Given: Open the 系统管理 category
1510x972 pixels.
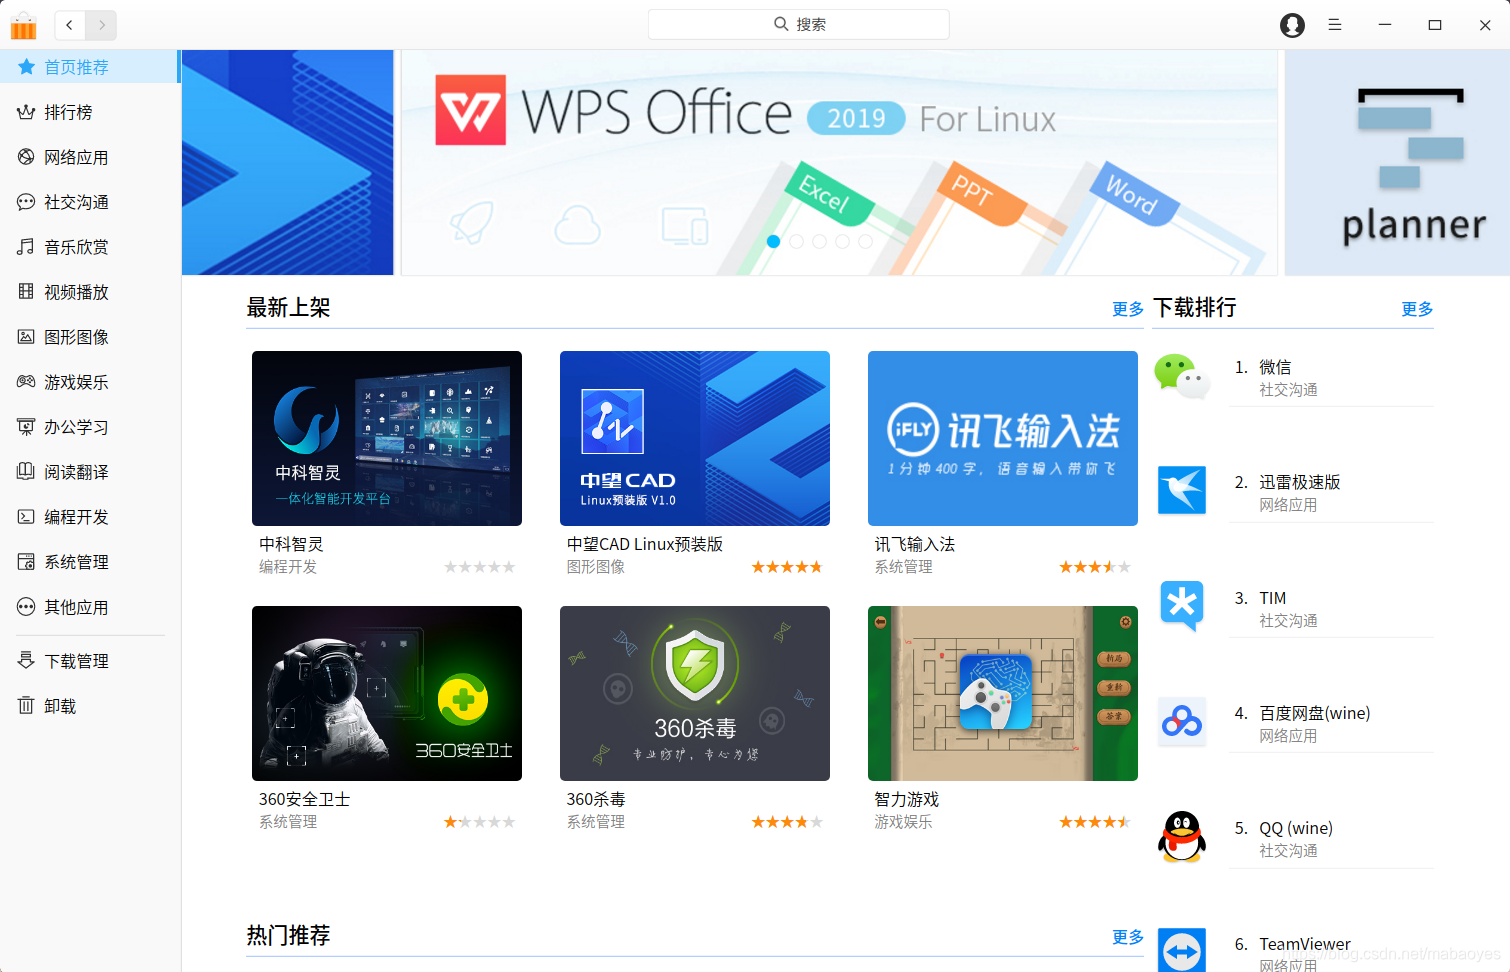Looking at the screenshot, I should pos(90,562).
